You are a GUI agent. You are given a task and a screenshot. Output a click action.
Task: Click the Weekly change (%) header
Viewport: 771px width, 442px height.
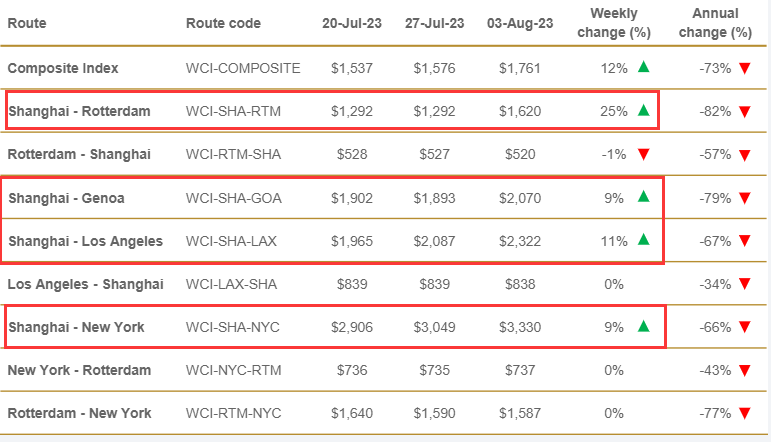coord(614,23)
